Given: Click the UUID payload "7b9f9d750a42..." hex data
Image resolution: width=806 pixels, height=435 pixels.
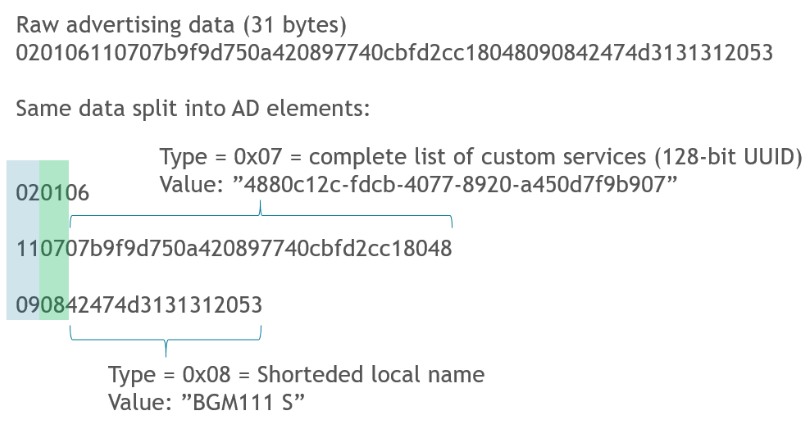Looking at the screenshot, I should coord(259,249).
